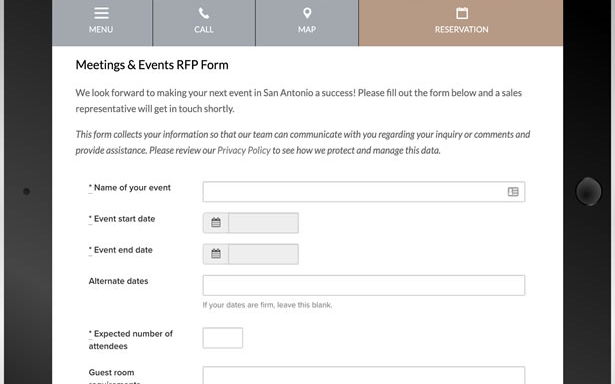Click the tablet home button
The width and height of the screenshot is (615, 384).
[588, 191]
